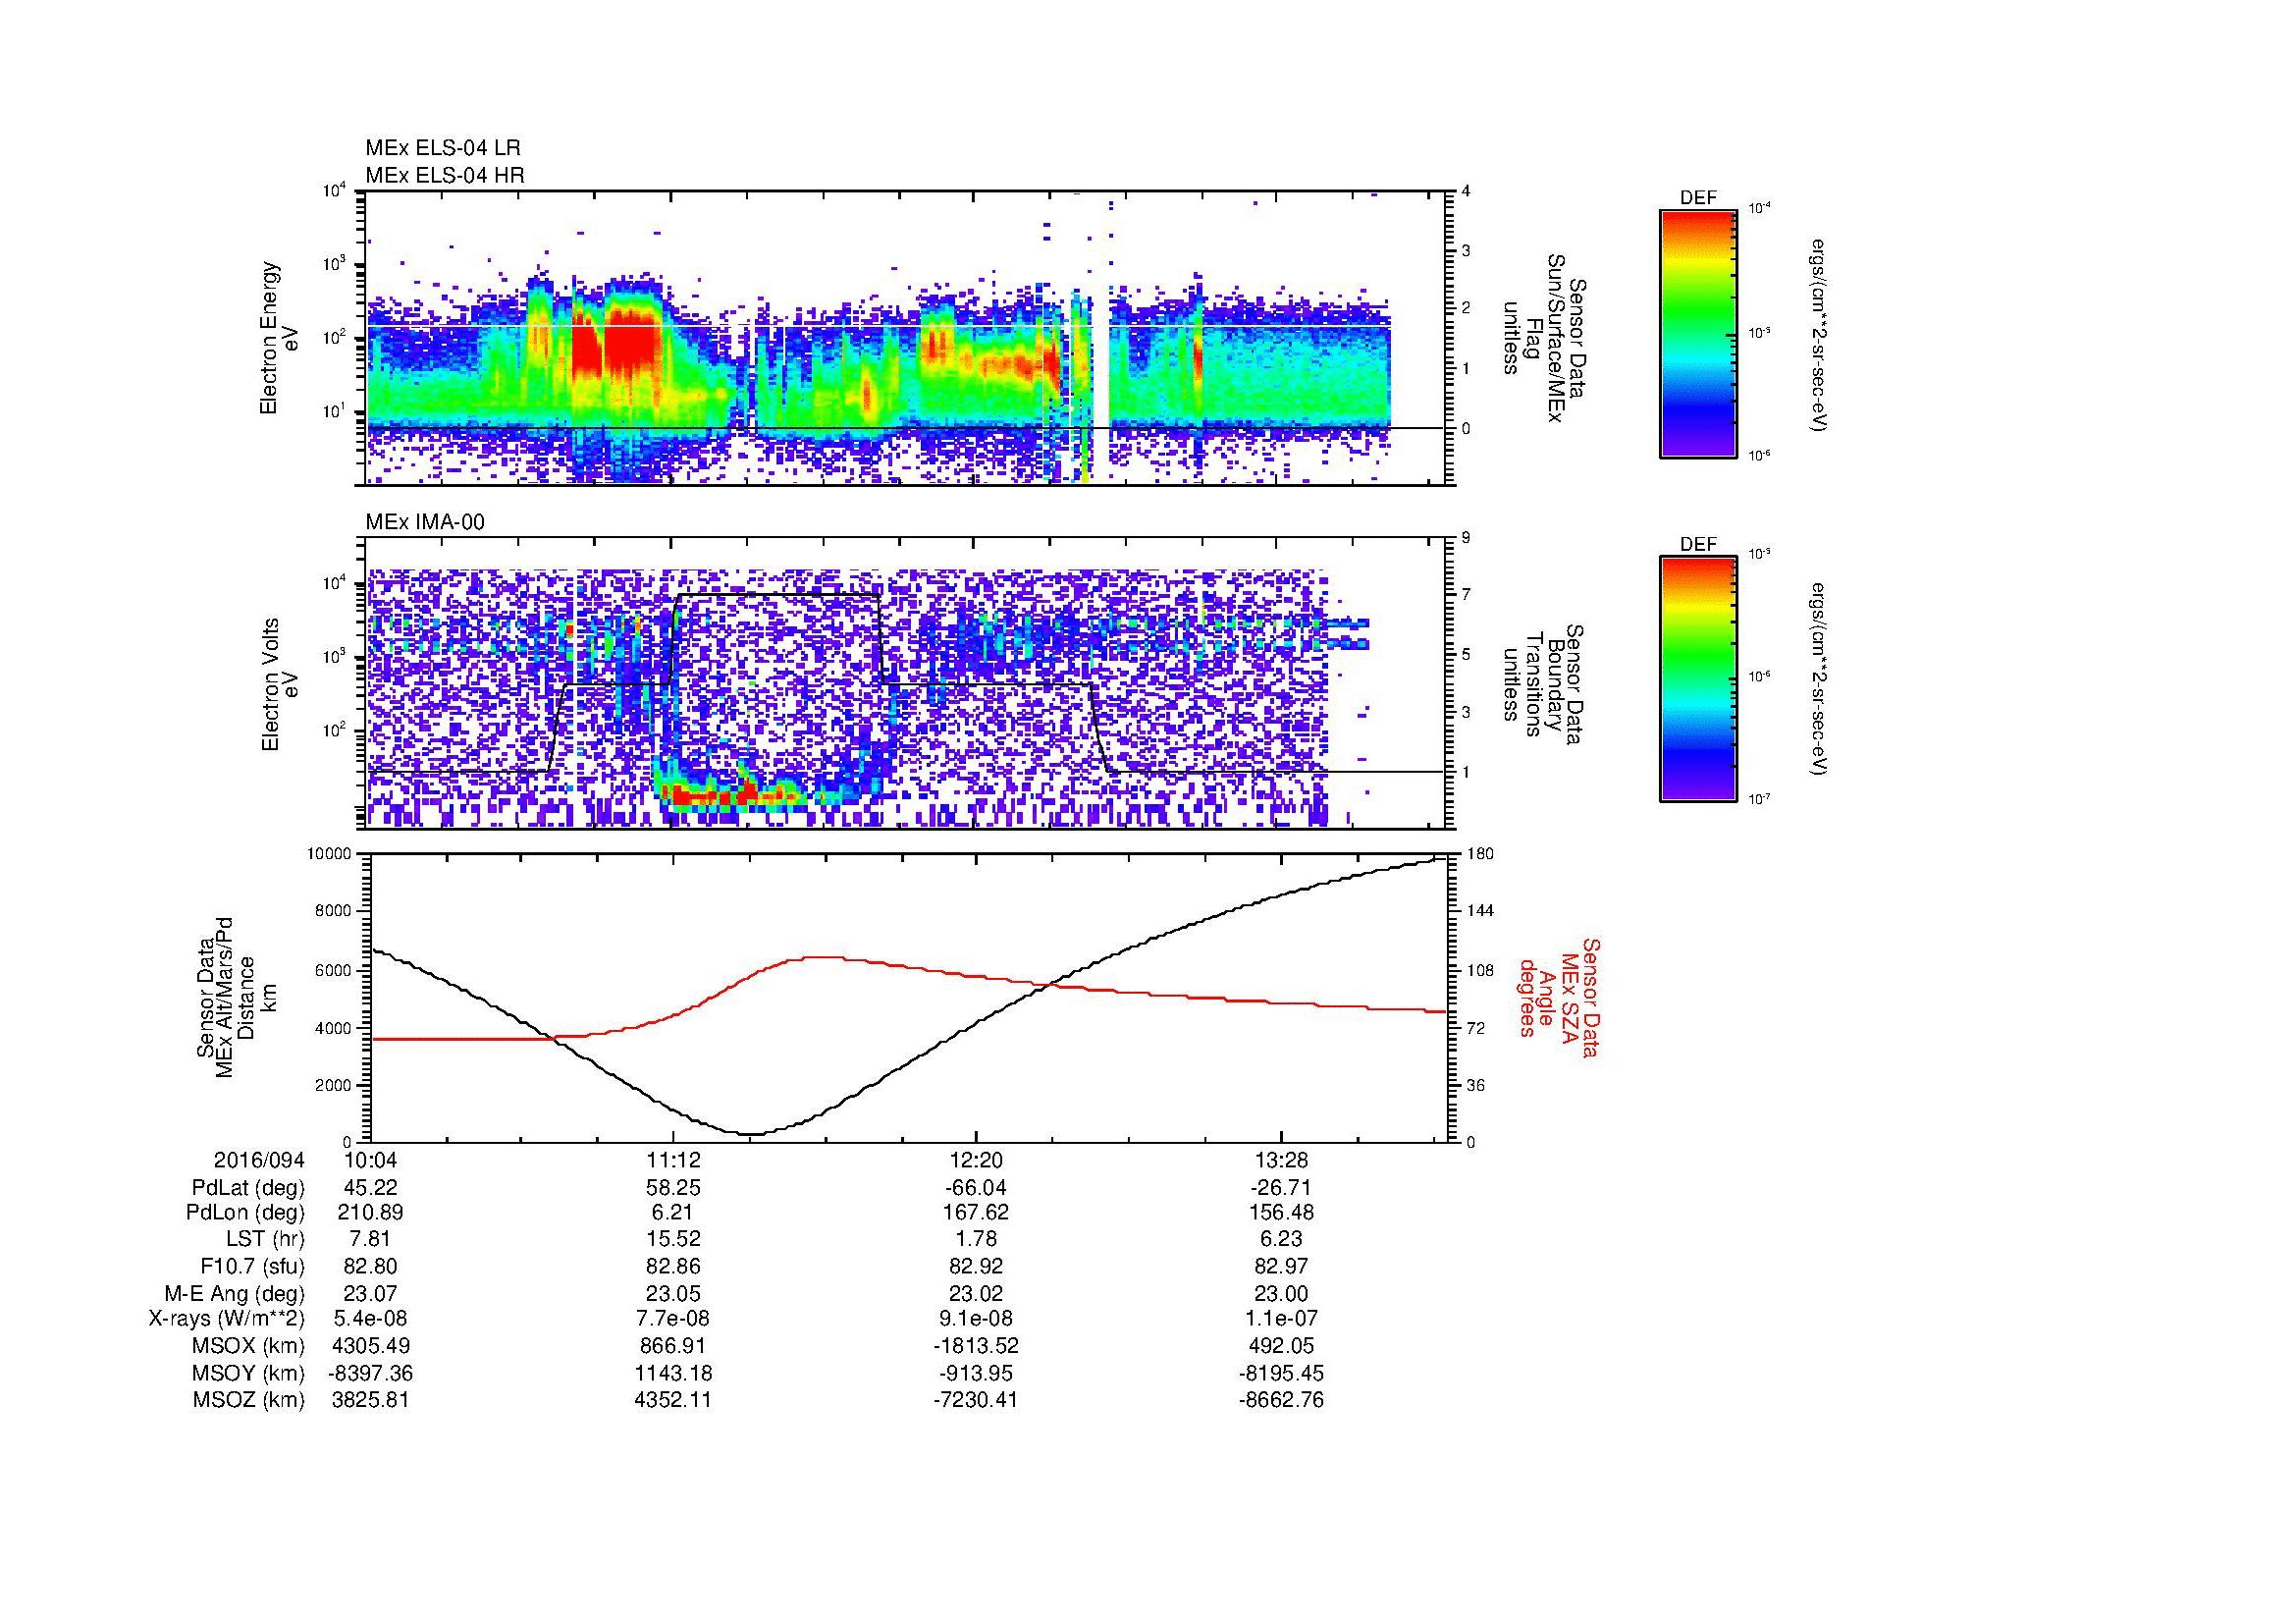Click the M-E Ang (deg) row label
The image size is (2296, 1623).
(235, 1294)
